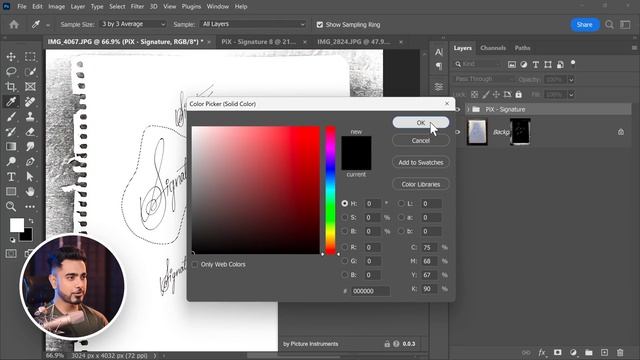
Task: Select the Rectangle shape tool
Action: tap(11, 191)
